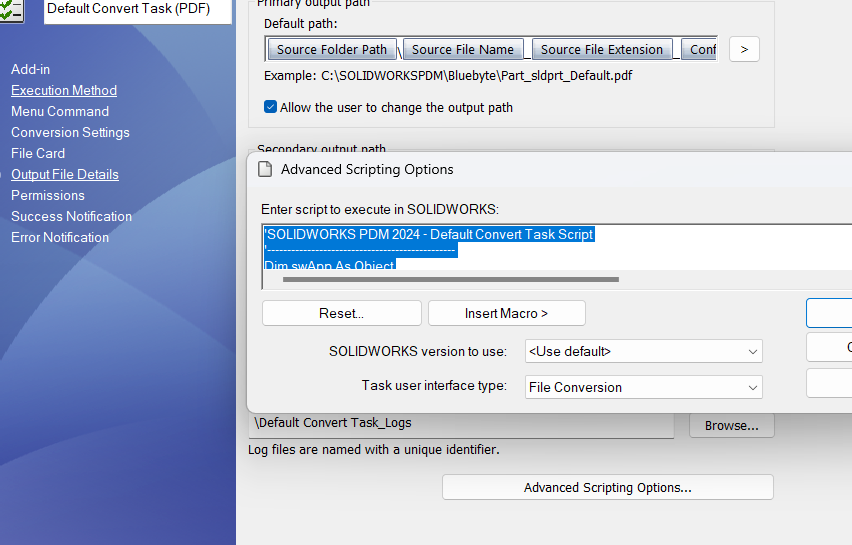This screenshot has width=852, height=545.
Task: Open the Execution Method page
Action: [x=64, y=90]
